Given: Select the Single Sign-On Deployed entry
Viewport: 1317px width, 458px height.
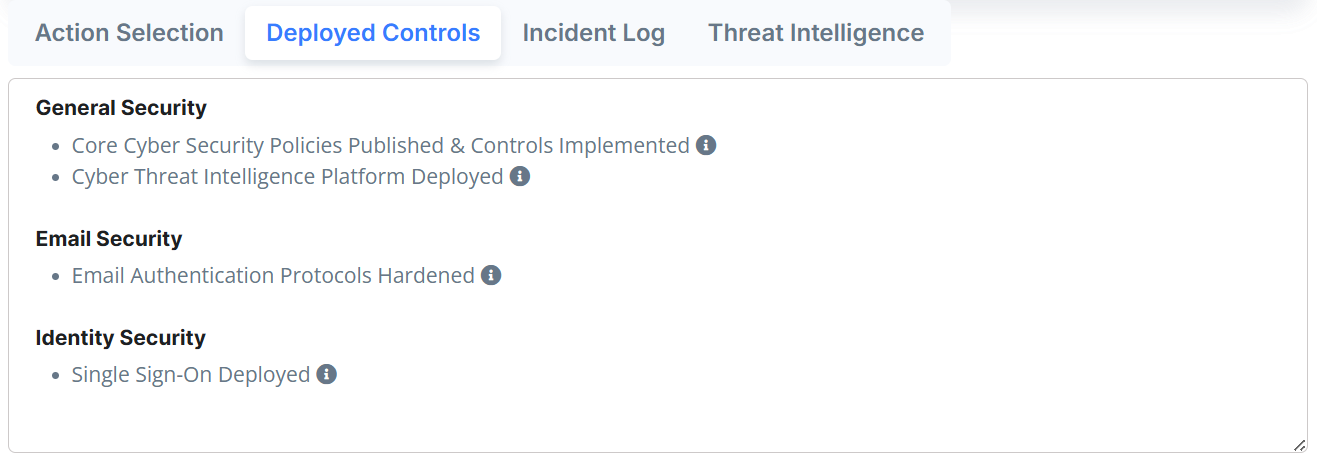Looking at the screenshot, I should (x=191, y=374).
